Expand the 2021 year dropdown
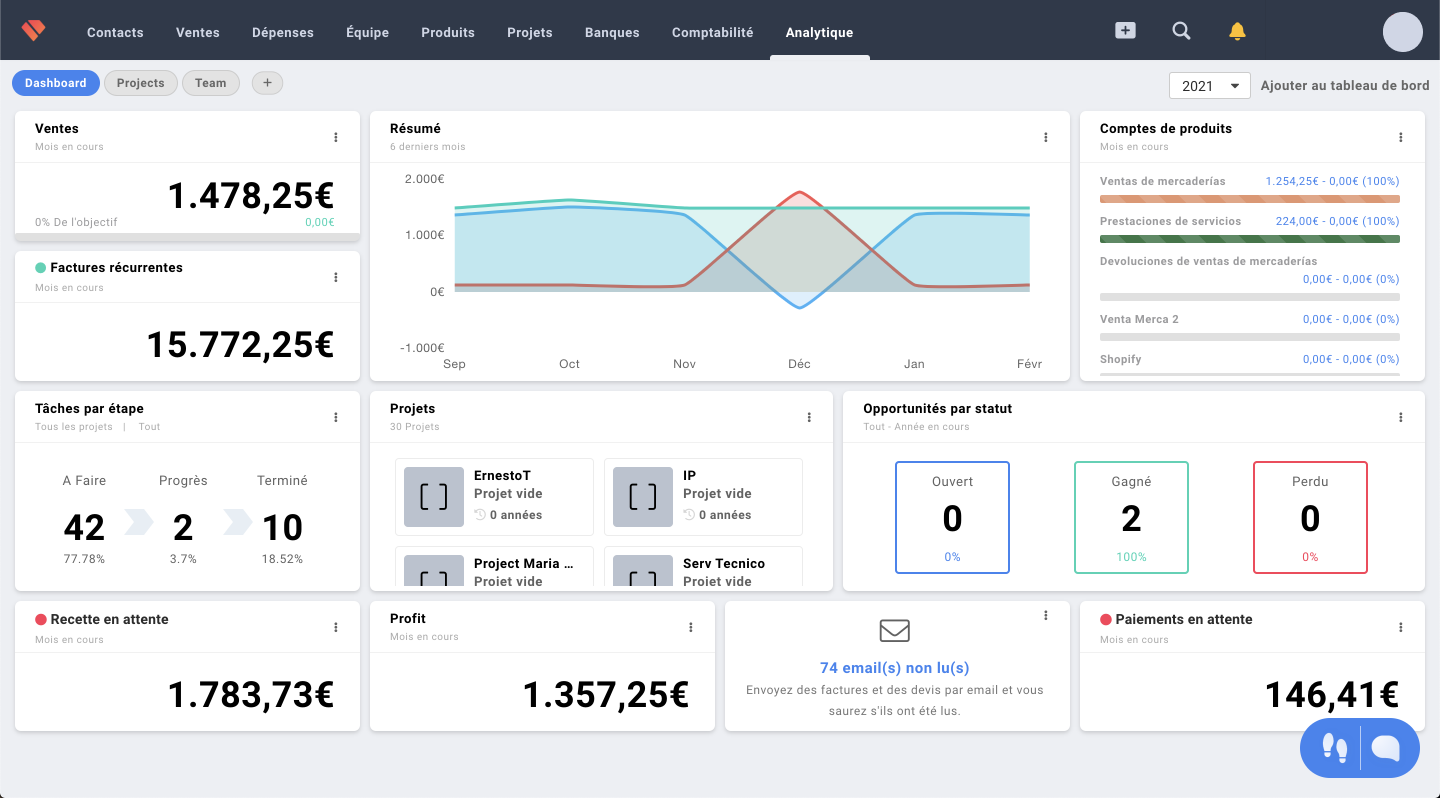This screenshot has height=798, width=1440. (x=1210, y=86)
